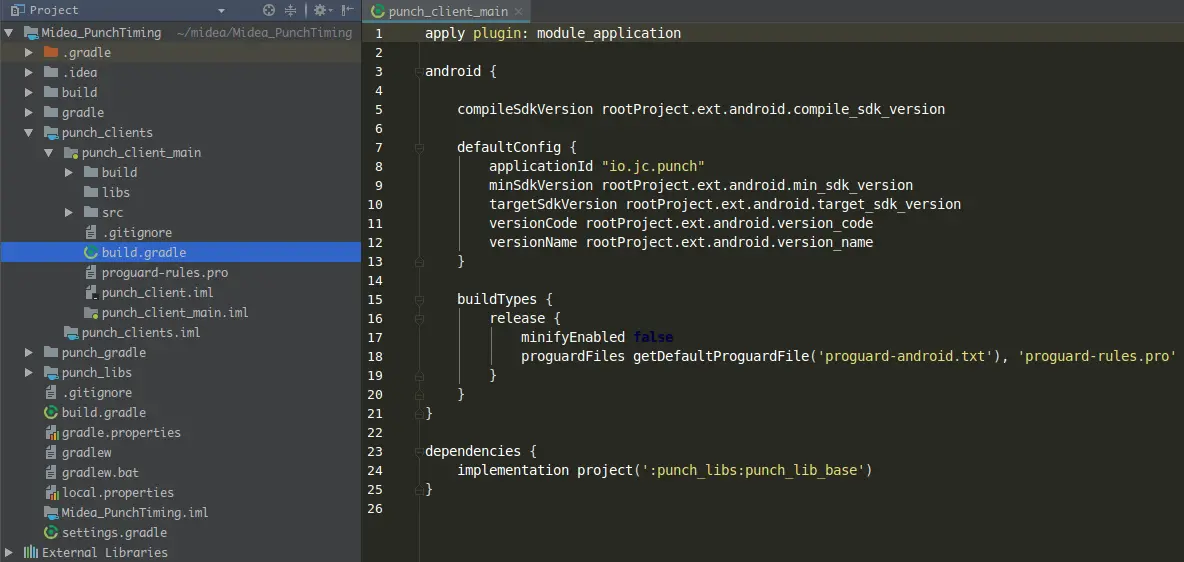This screenshot has width=1184, height=562.
Task: Click line number 26 in the gutter
Action: click(x=375, y=508)
